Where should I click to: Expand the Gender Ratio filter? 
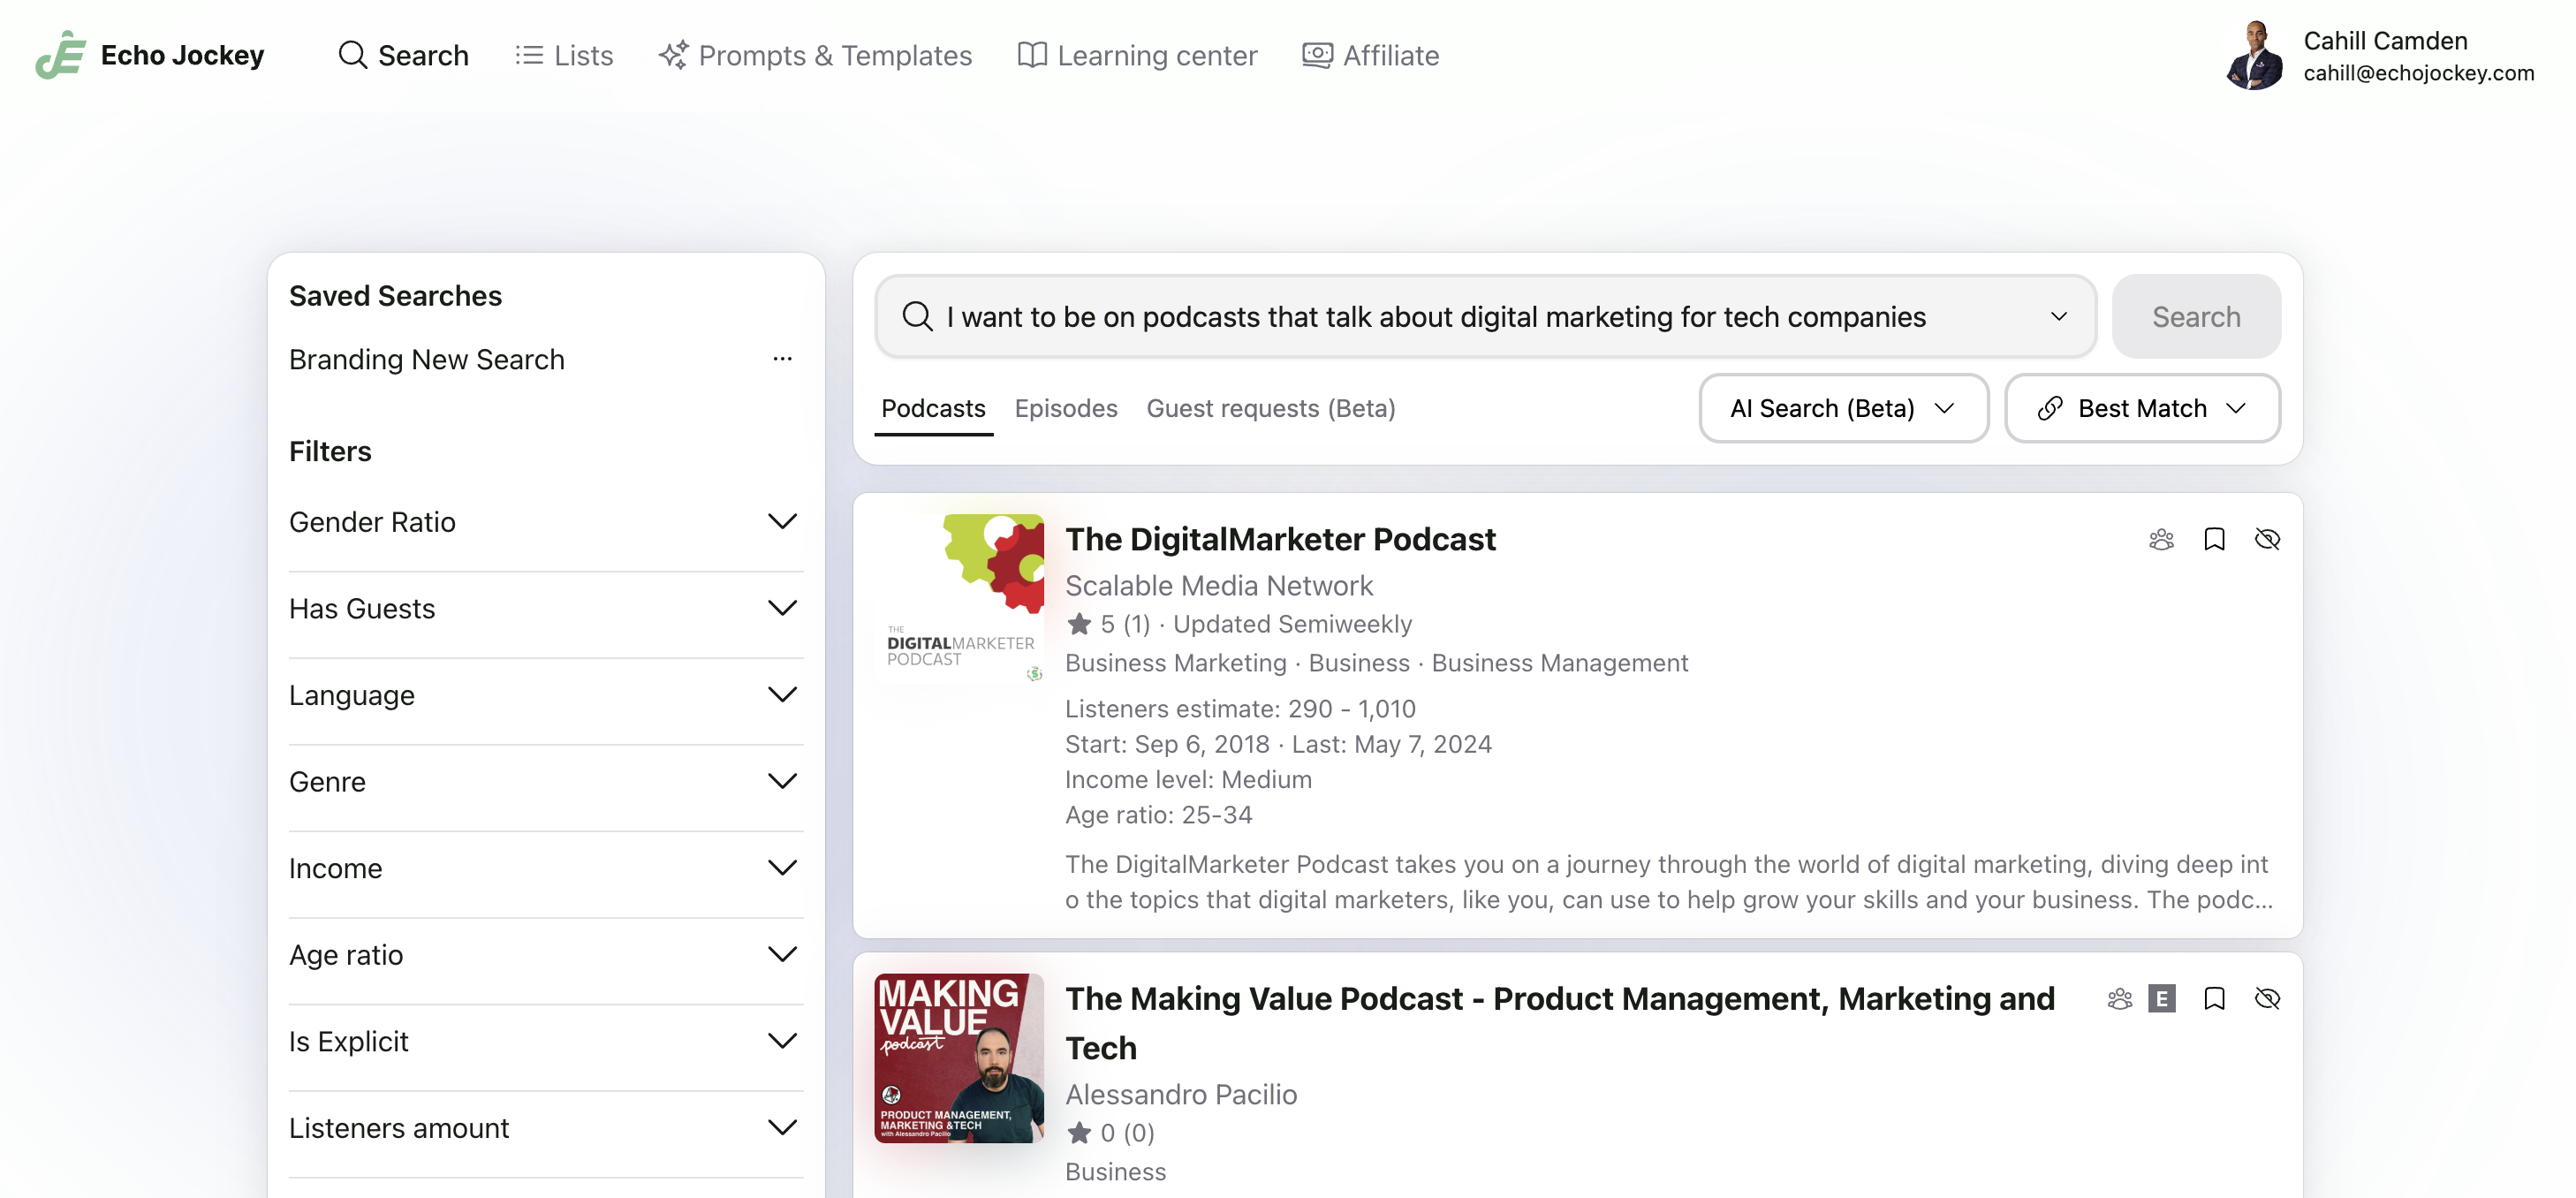pyautogui.click(x=781, y=522)
